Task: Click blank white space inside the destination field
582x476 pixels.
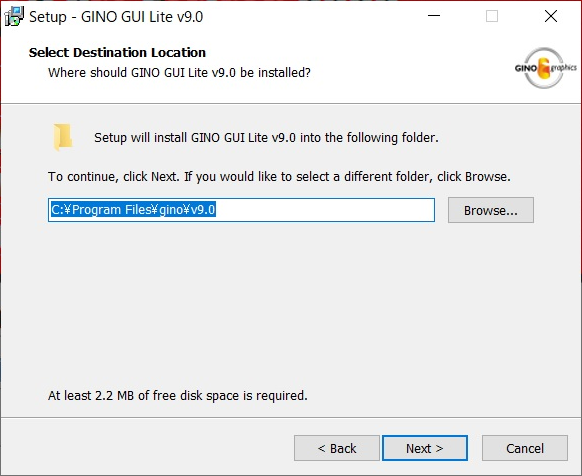Action: [x=324, y=210]
